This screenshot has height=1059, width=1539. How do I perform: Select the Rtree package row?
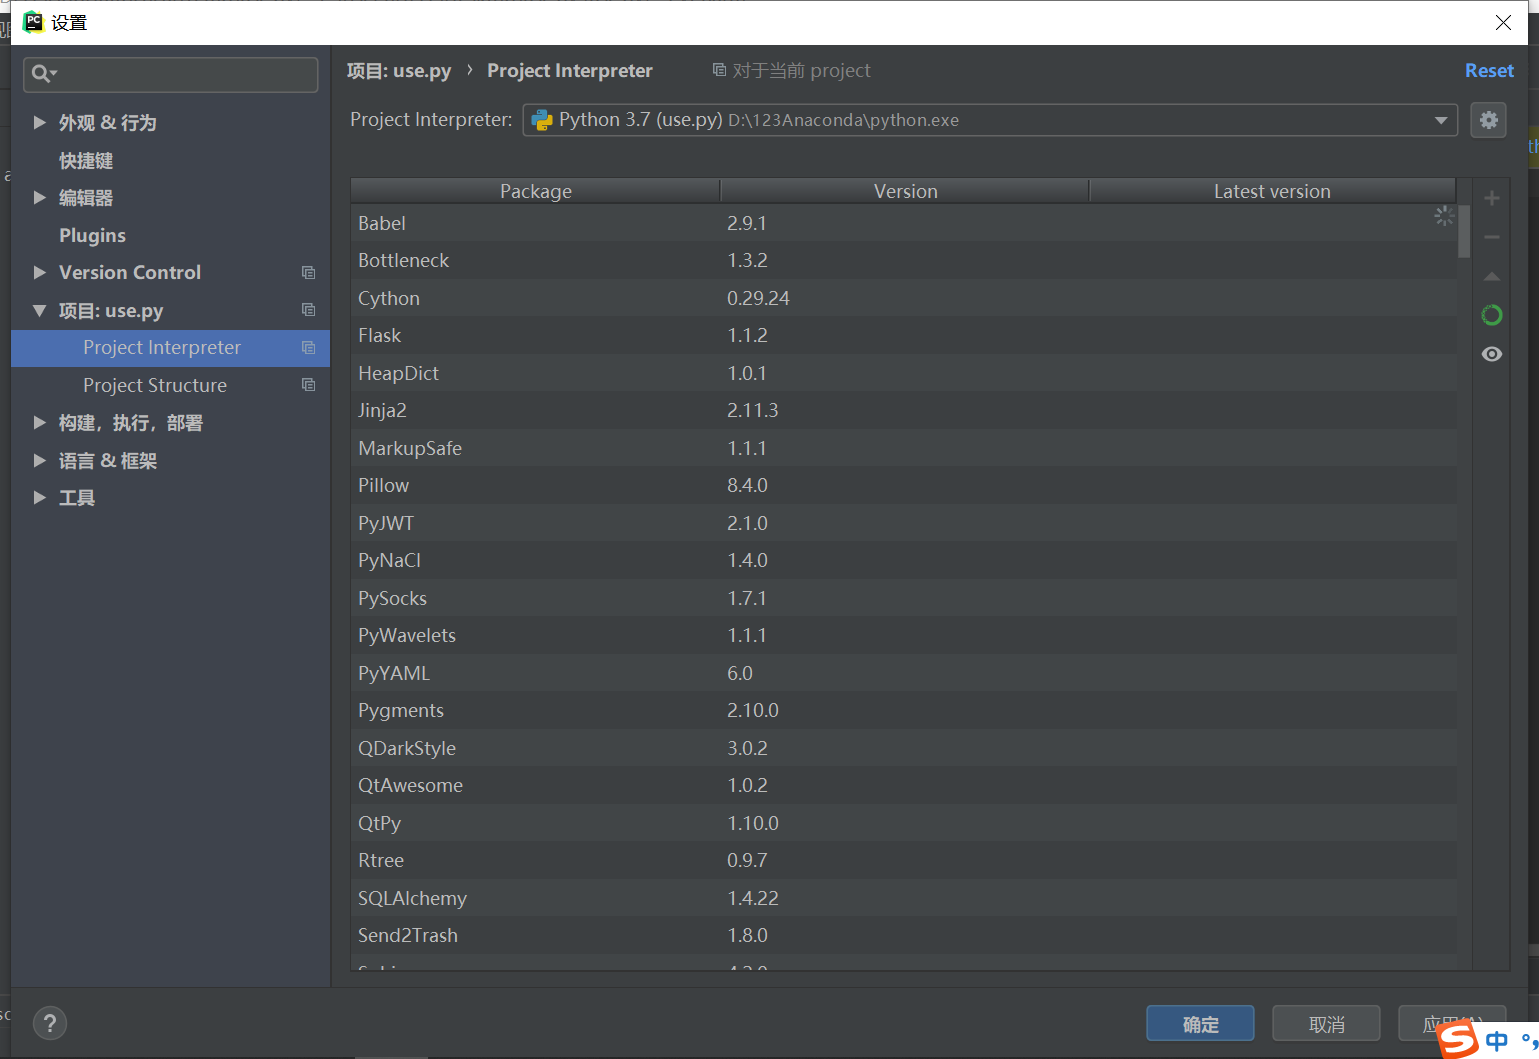[904, 860]
